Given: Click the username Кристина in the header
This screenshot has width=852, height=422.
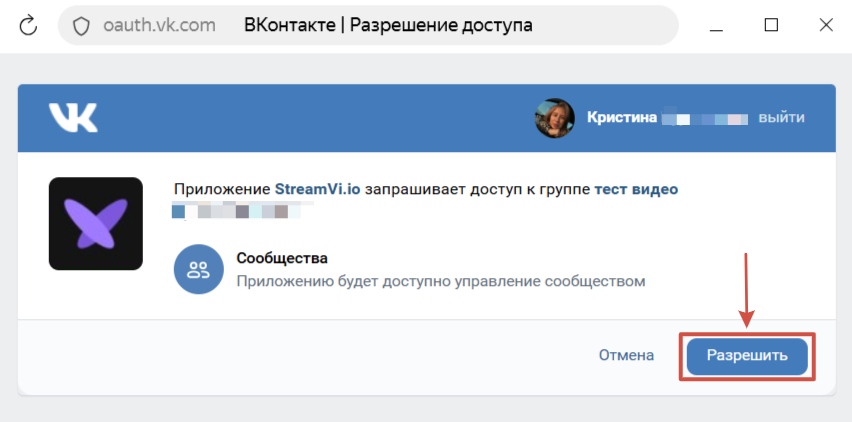Looking at the screenshot, I should click(x=622, y=117).
